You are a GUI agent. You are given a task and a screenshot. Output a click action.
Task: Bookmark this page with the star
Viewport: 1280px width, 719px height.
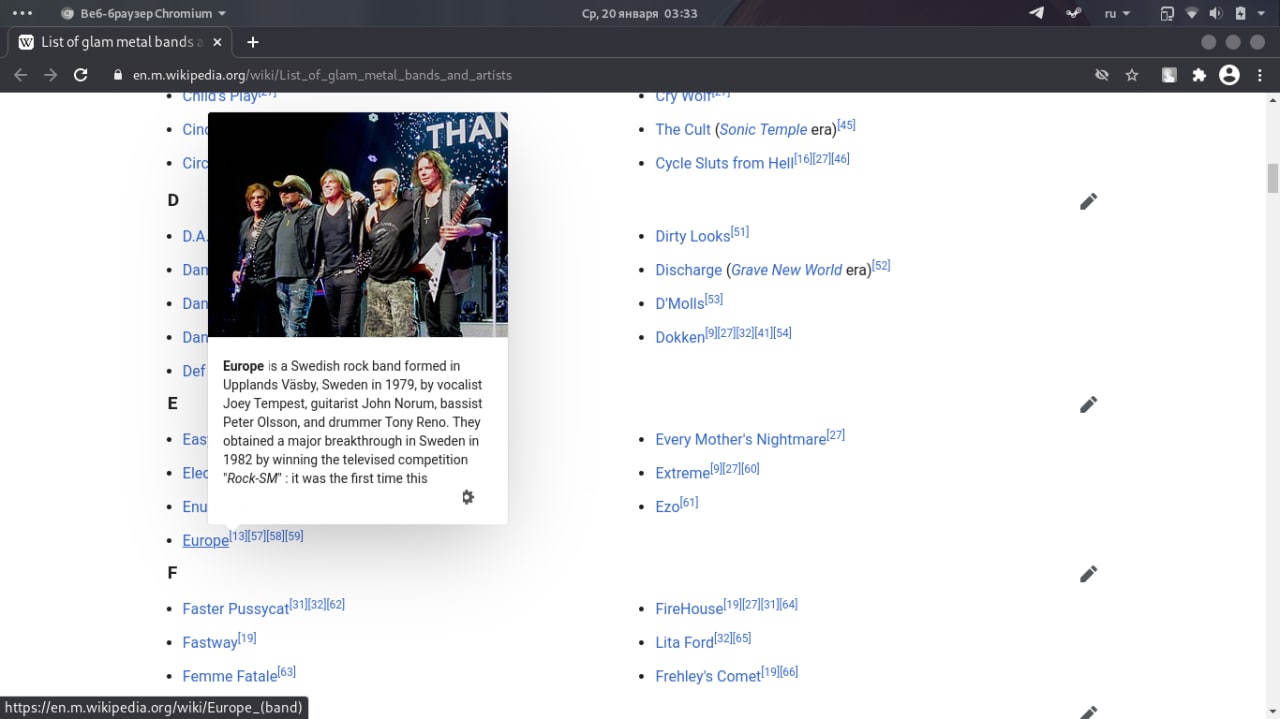click(x=1132, y=75)
